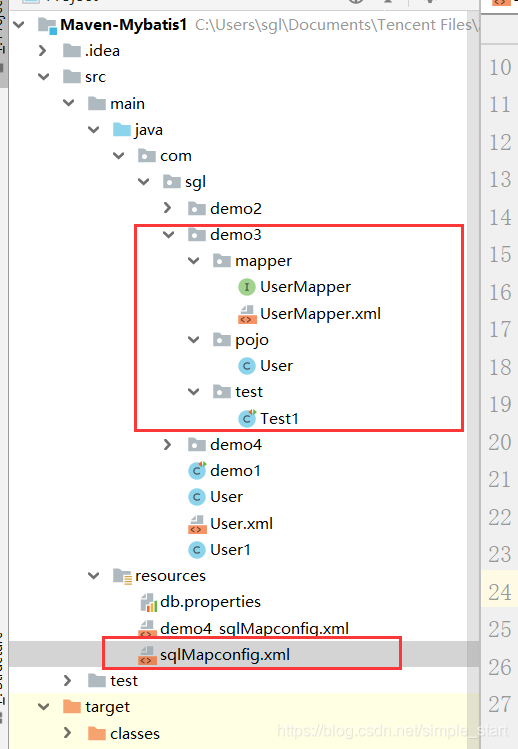Expand the demo2 package
The height and width of the screenshot is (749, 518).
(x=167, y=208)
